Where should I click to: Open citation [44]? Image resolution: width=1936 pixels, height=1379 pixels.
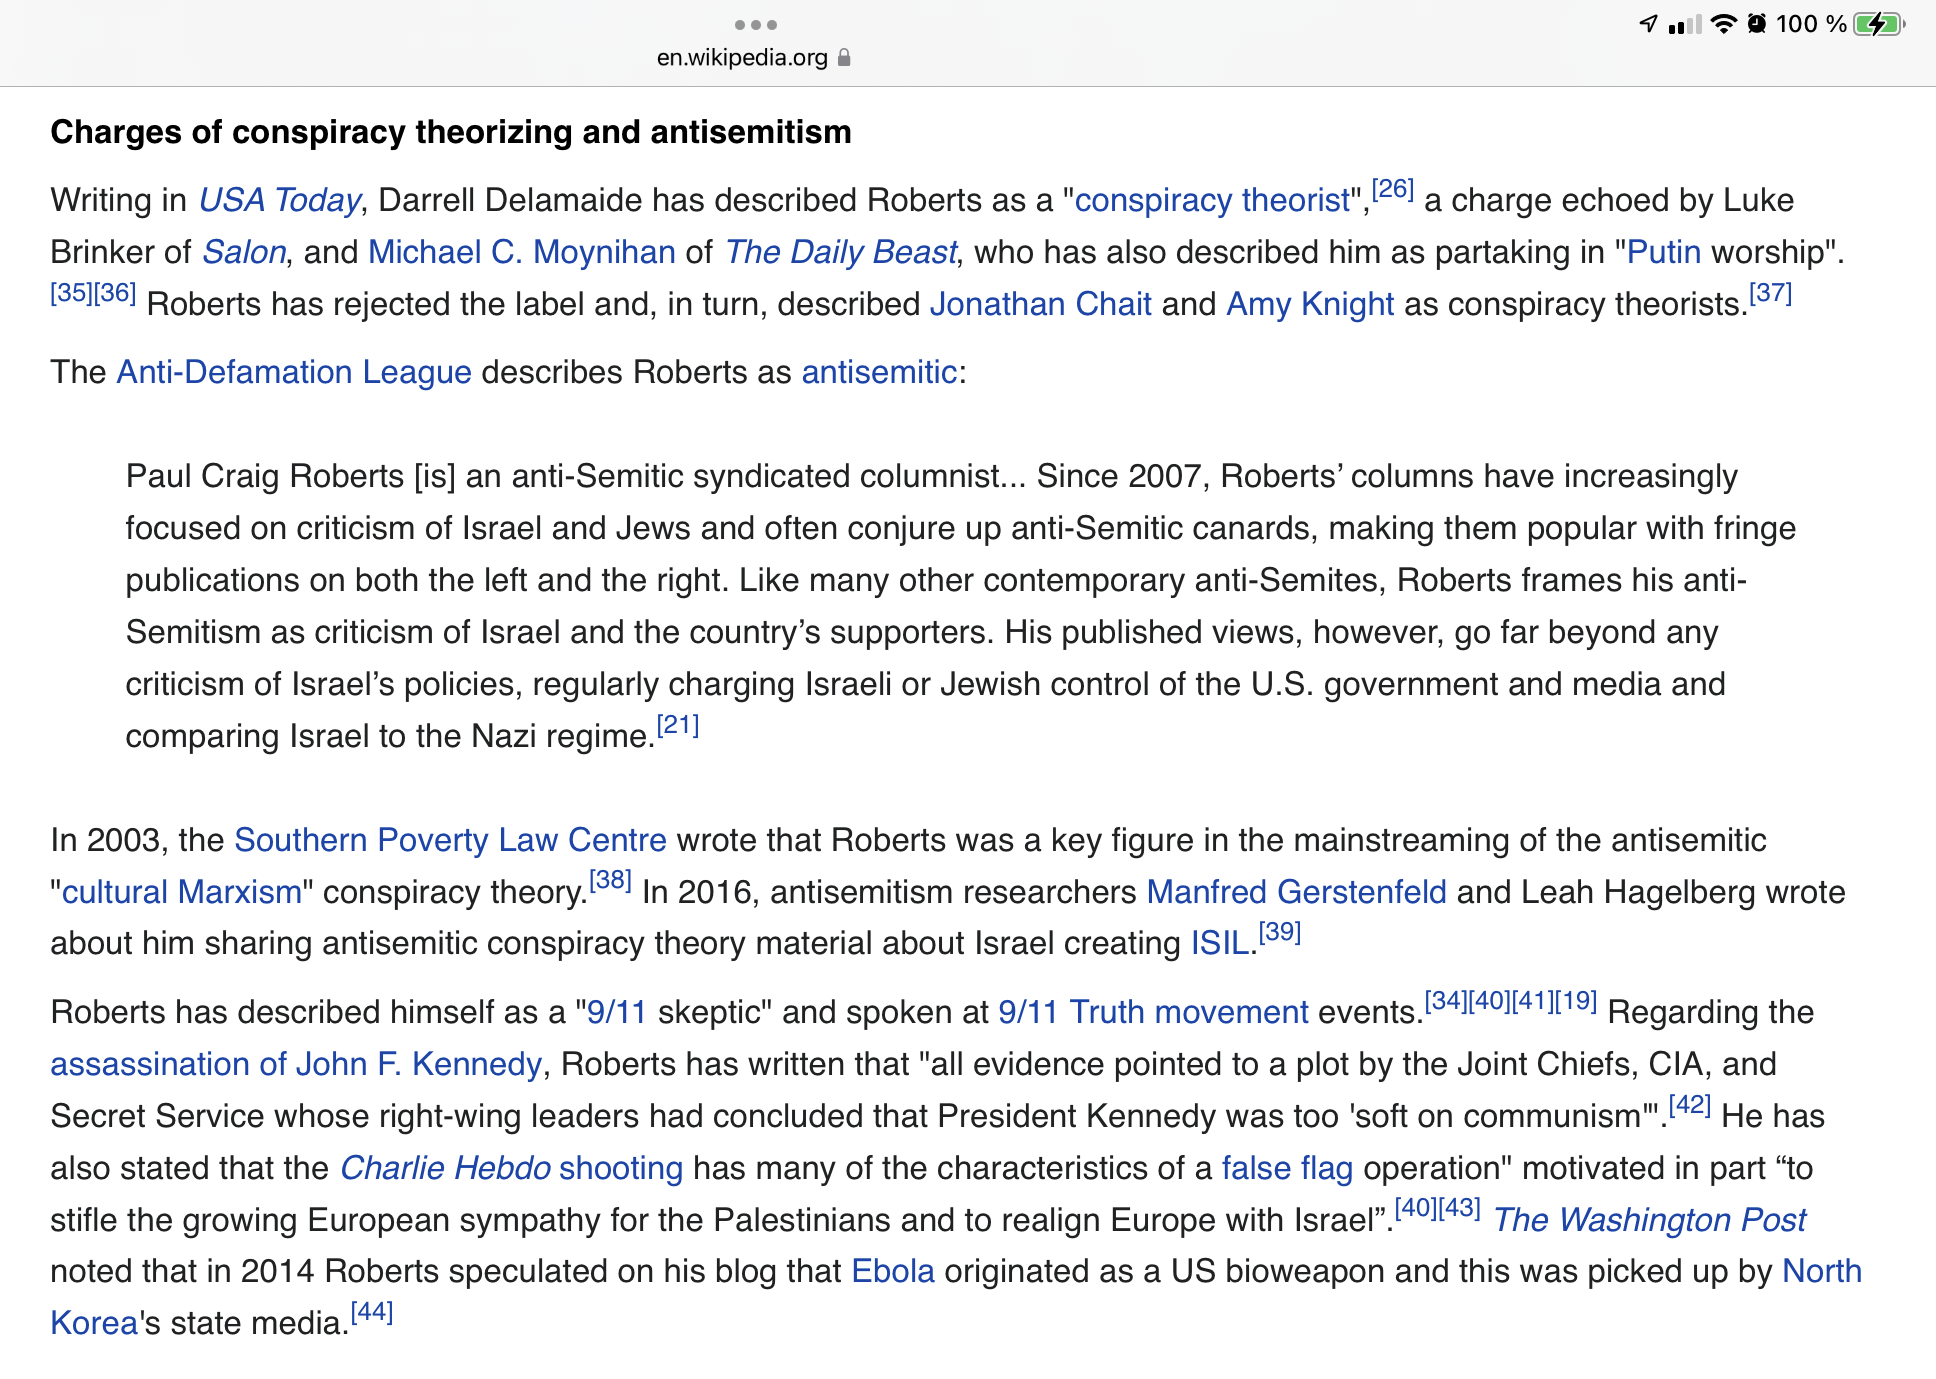[x=372, y=1312]
